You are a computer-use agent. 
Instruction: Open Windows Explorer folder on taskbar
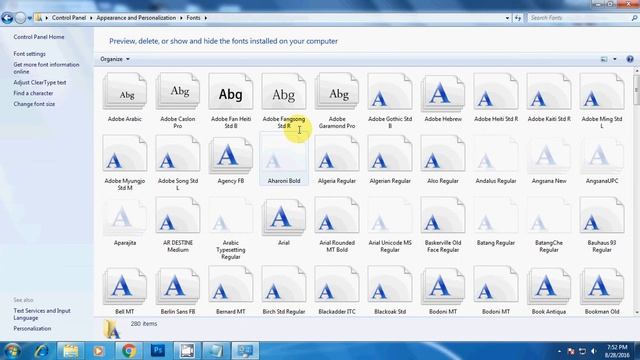click(71, 351)
